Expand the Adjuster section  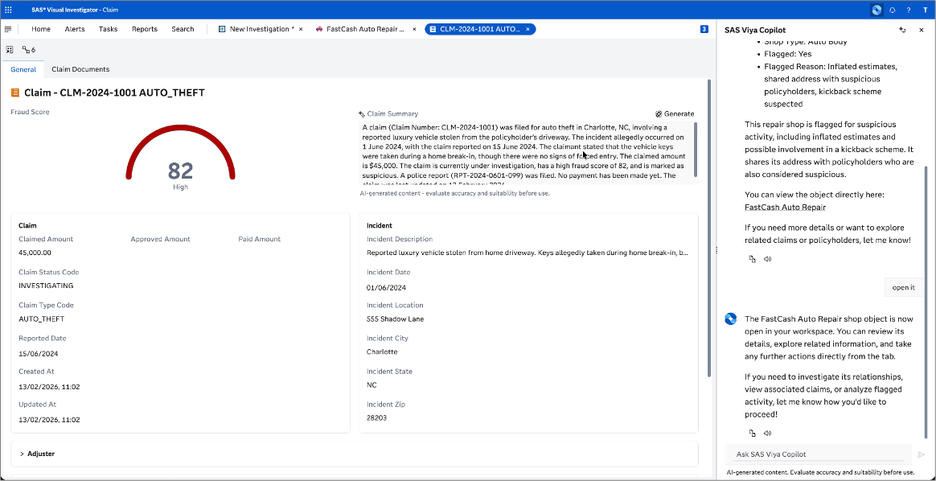[355, 454]
